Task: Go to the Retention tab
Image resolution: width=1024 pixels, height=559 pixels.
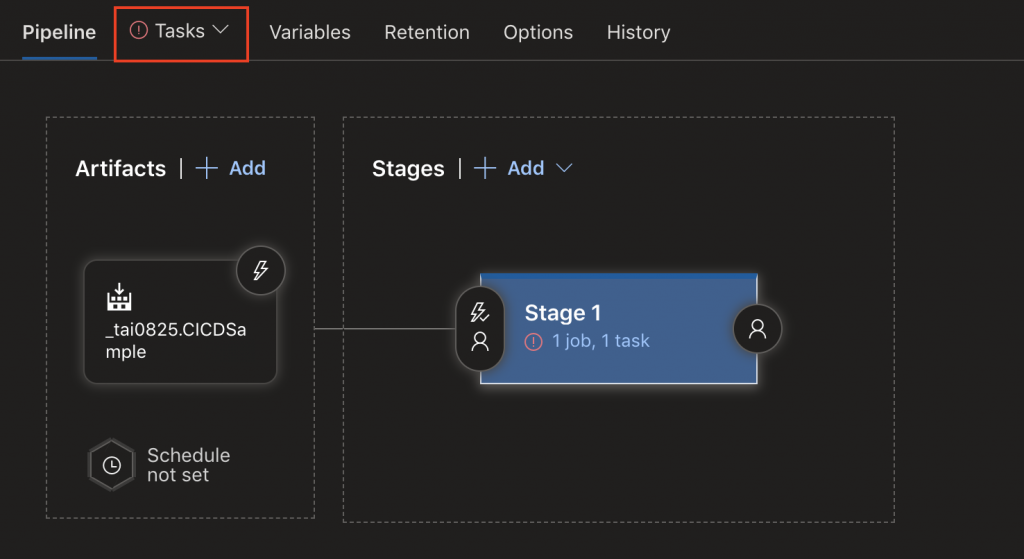Action: 427,32
